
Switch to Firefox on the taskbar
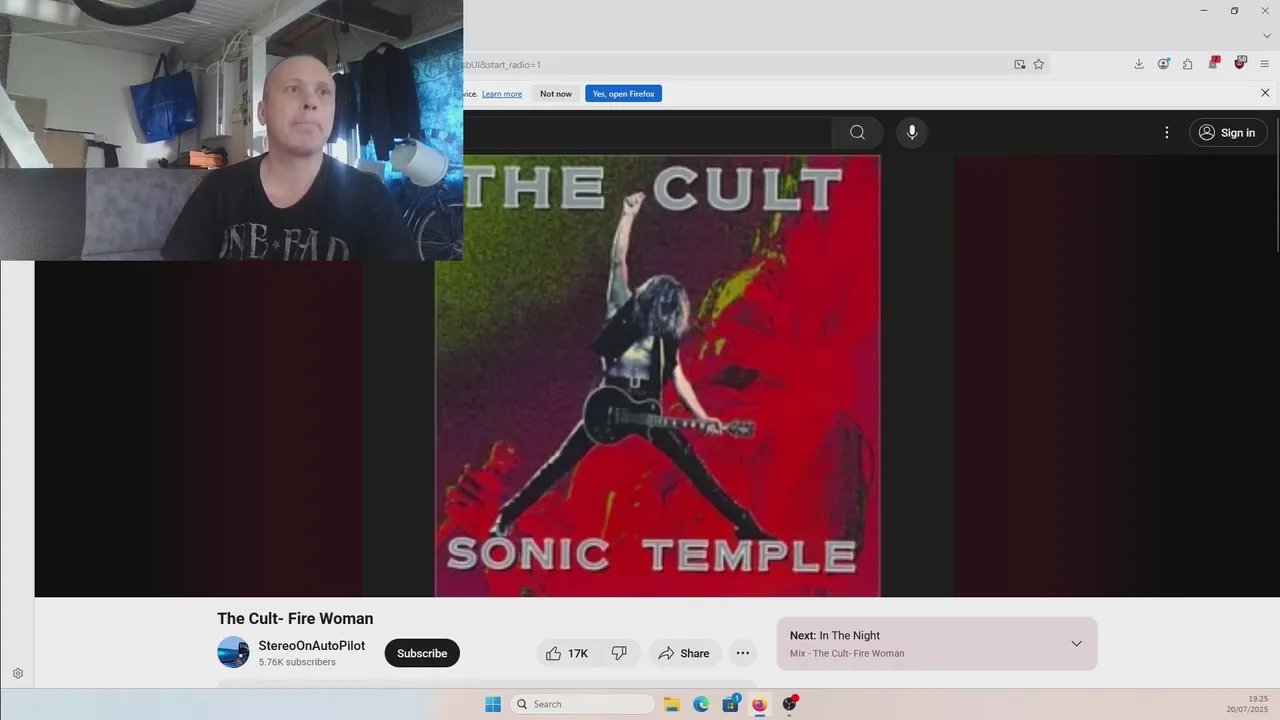pos(759,704)
